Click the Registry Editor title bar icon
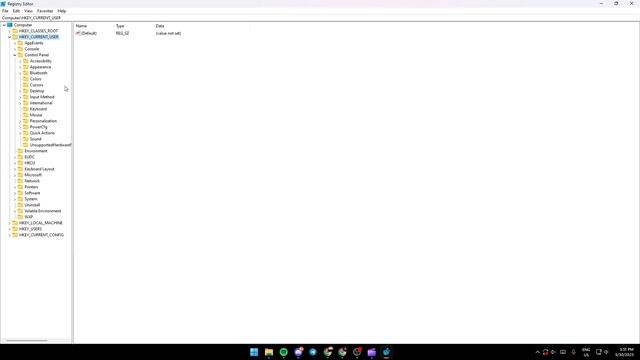This screenshot has height=360, width=640. [3, 4]
